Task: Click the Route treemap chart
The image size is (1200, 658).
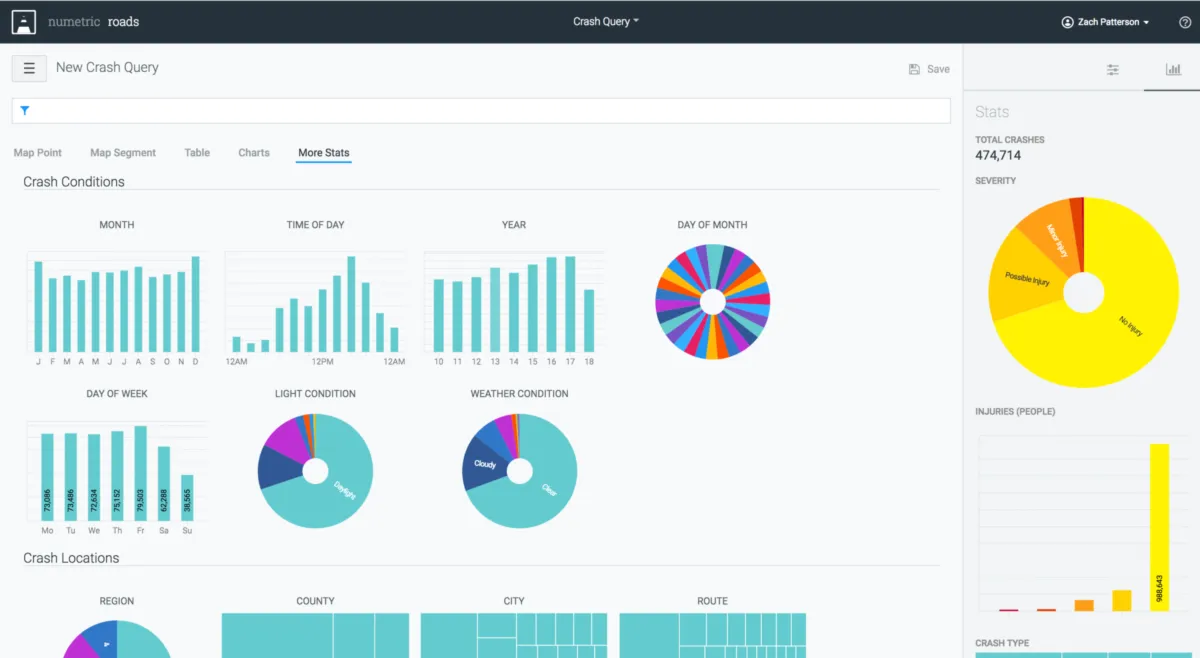Action: point(712,635)
